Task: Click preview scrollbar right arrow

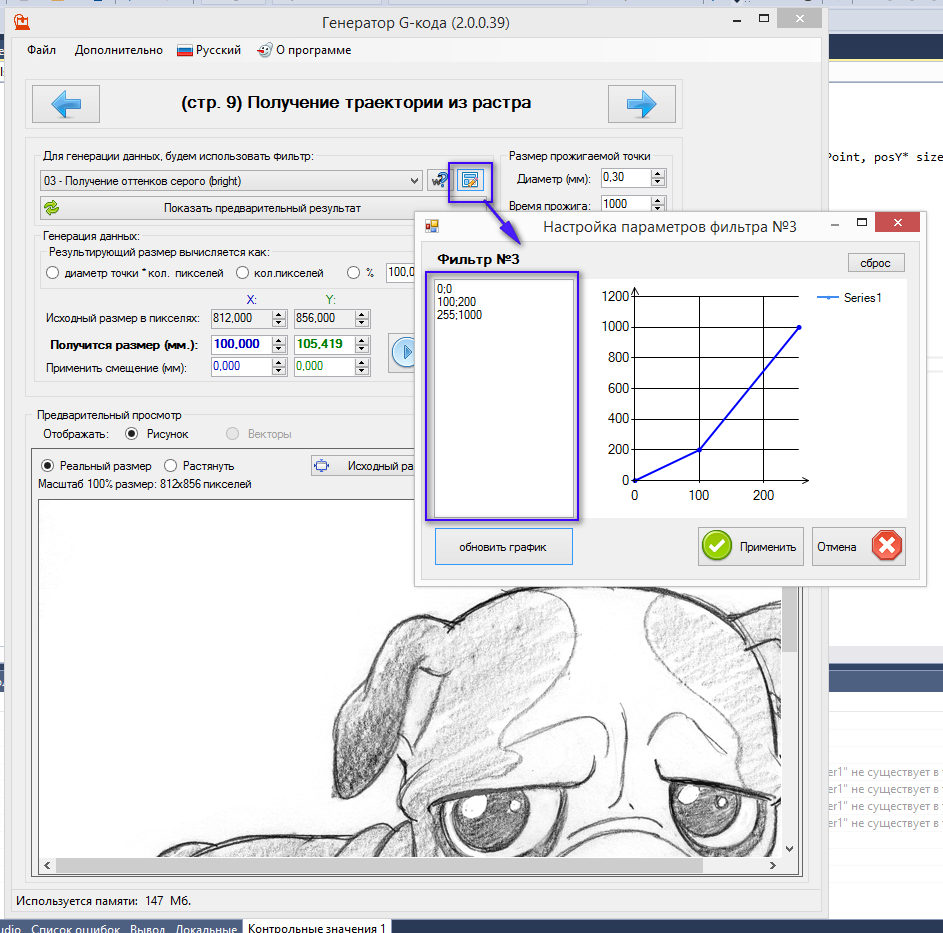Action: pyautogui.click(x=773, y=865)
